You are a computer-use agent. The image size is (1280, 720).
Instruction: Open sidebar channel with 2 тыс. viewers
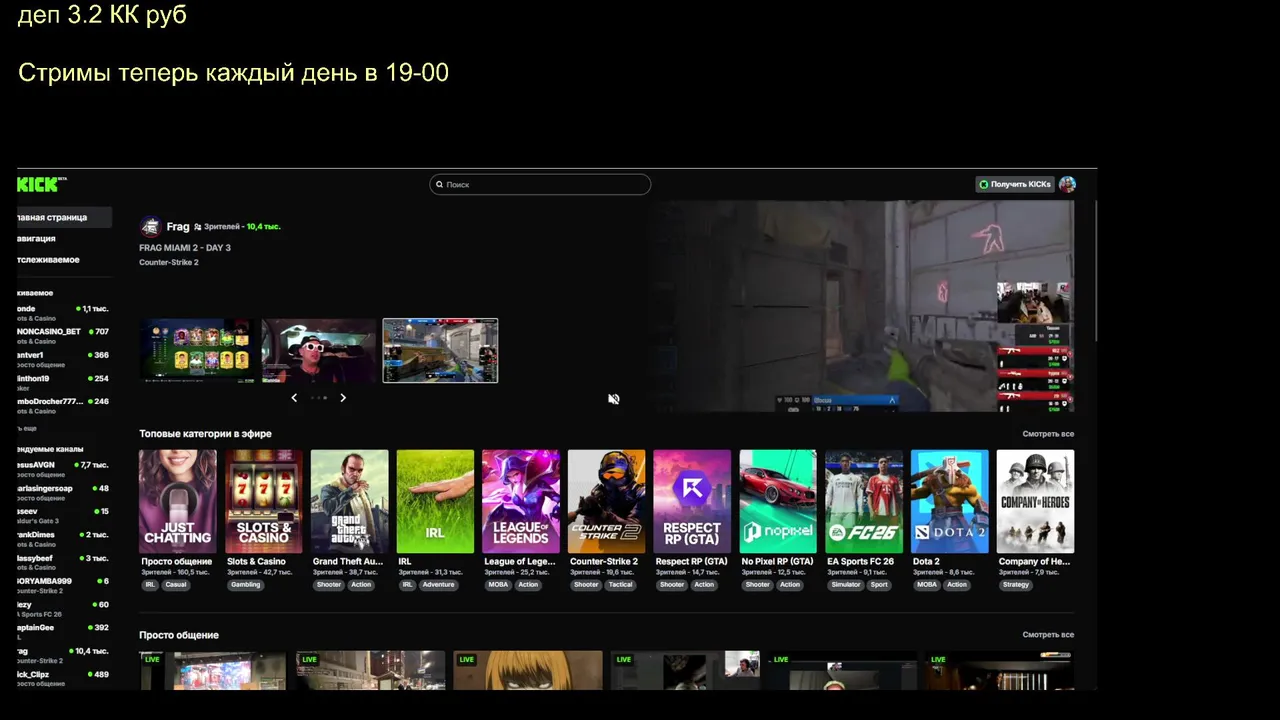coord(64,538)
